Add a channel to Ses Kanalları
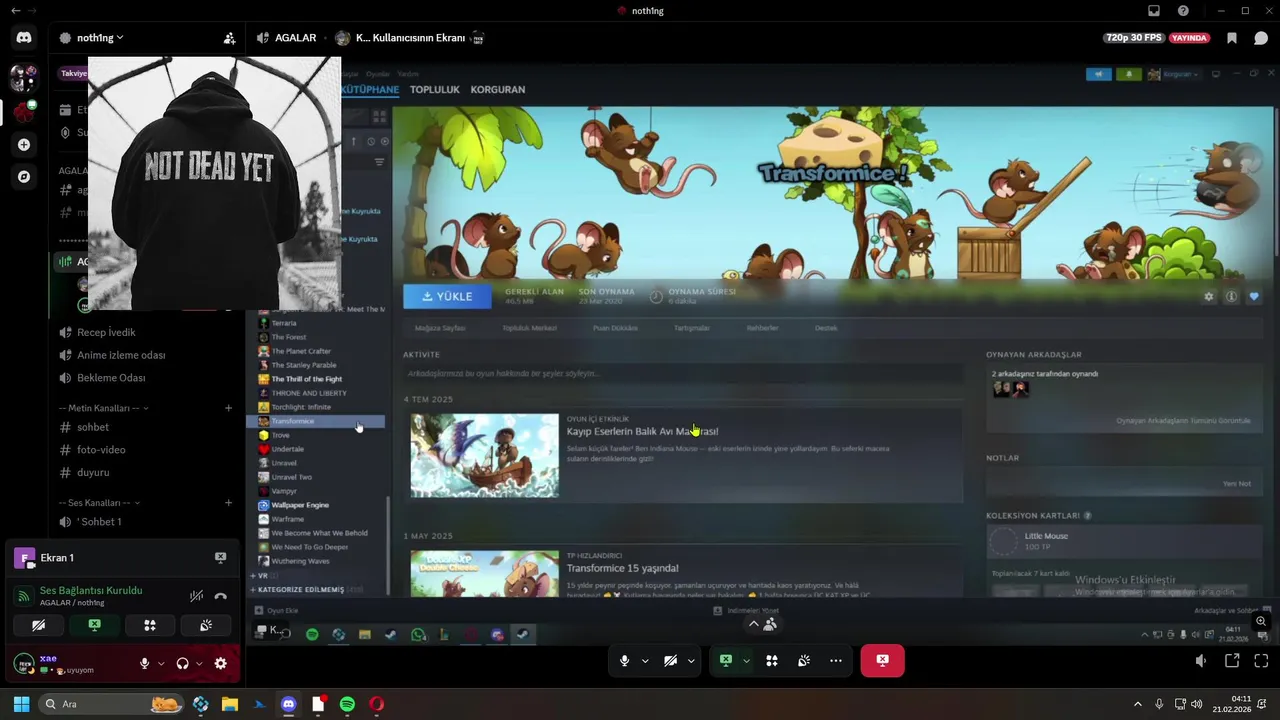This screenshot has height=720, width=1280. click(x=228, y=503)
